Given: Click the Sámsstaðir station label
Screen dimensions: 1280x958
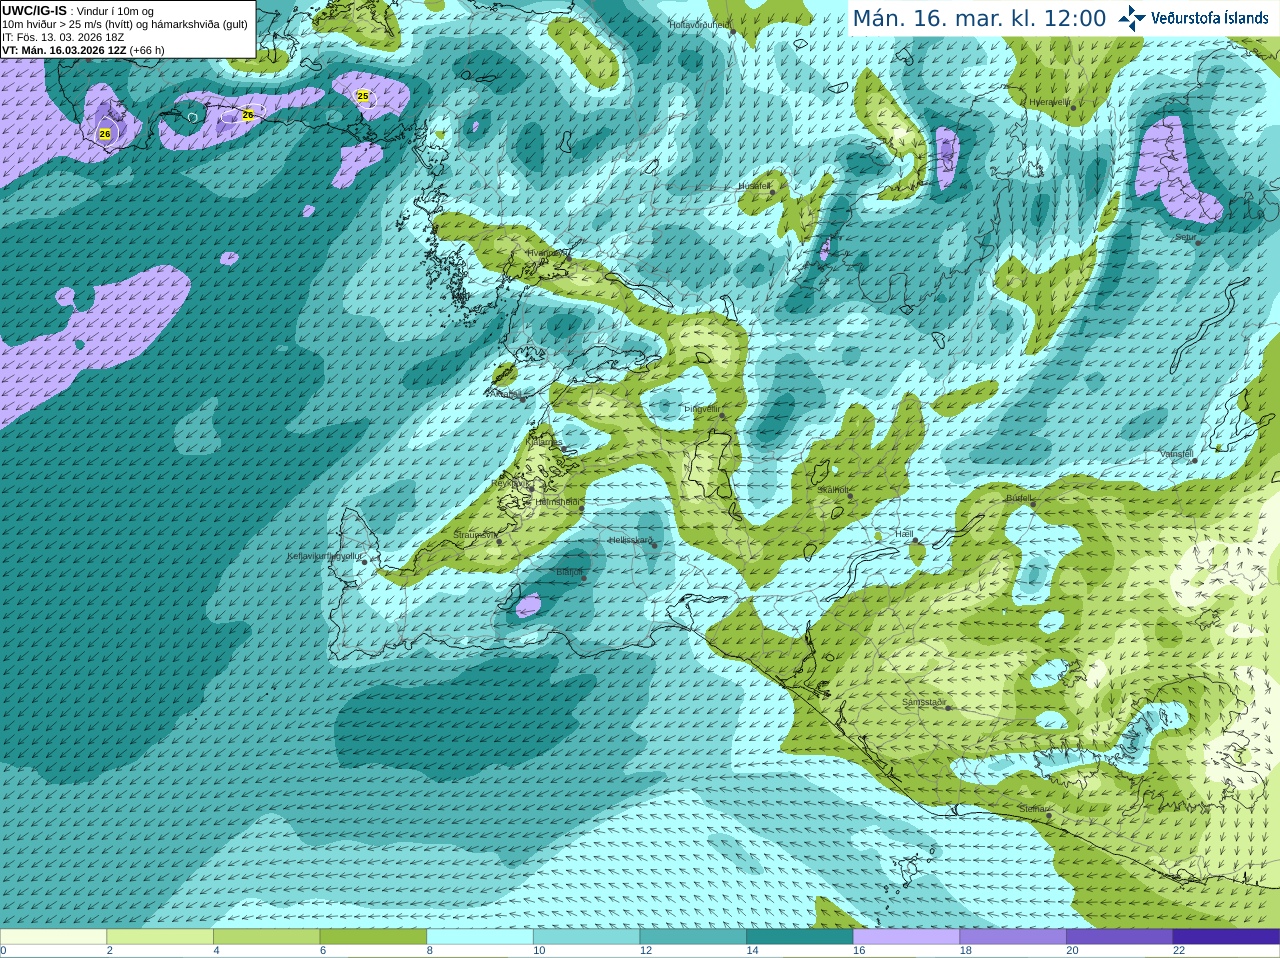Looking at the screenshot, I should [x=923, y=702].
